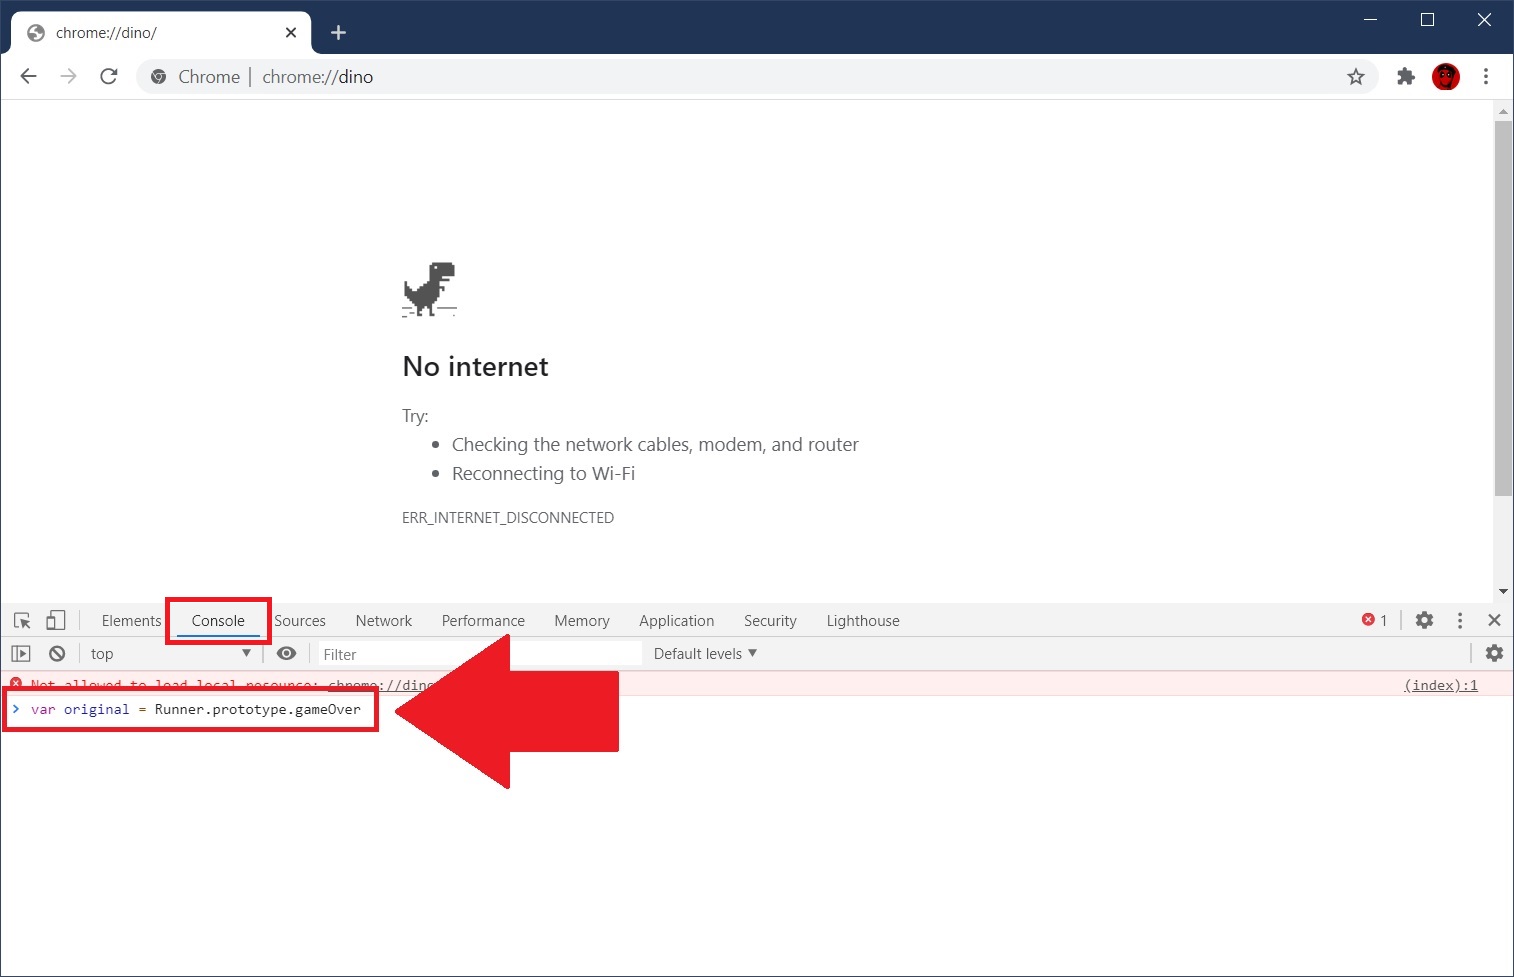Switch to the Lighthouse tab
This screenshot has width=1514, height=977.
click(863, 621)
